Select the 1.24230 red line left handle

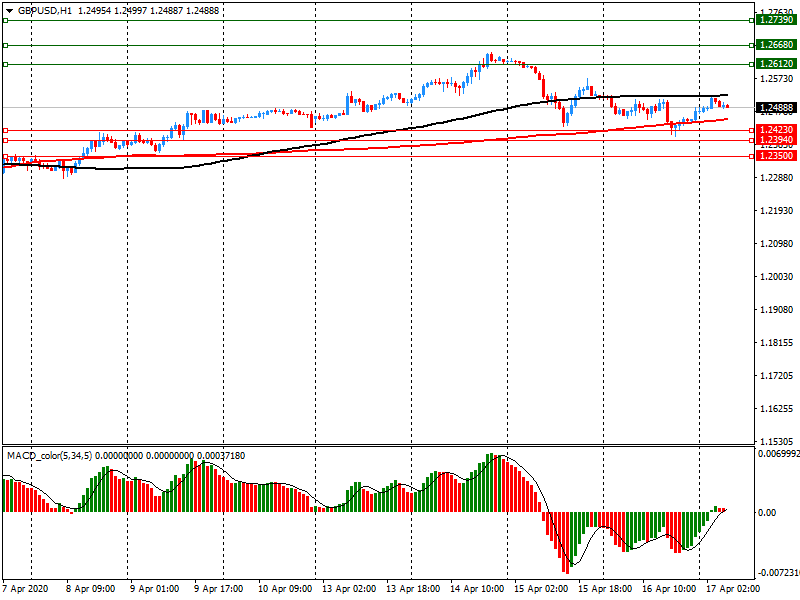click(x=5, y=130)
